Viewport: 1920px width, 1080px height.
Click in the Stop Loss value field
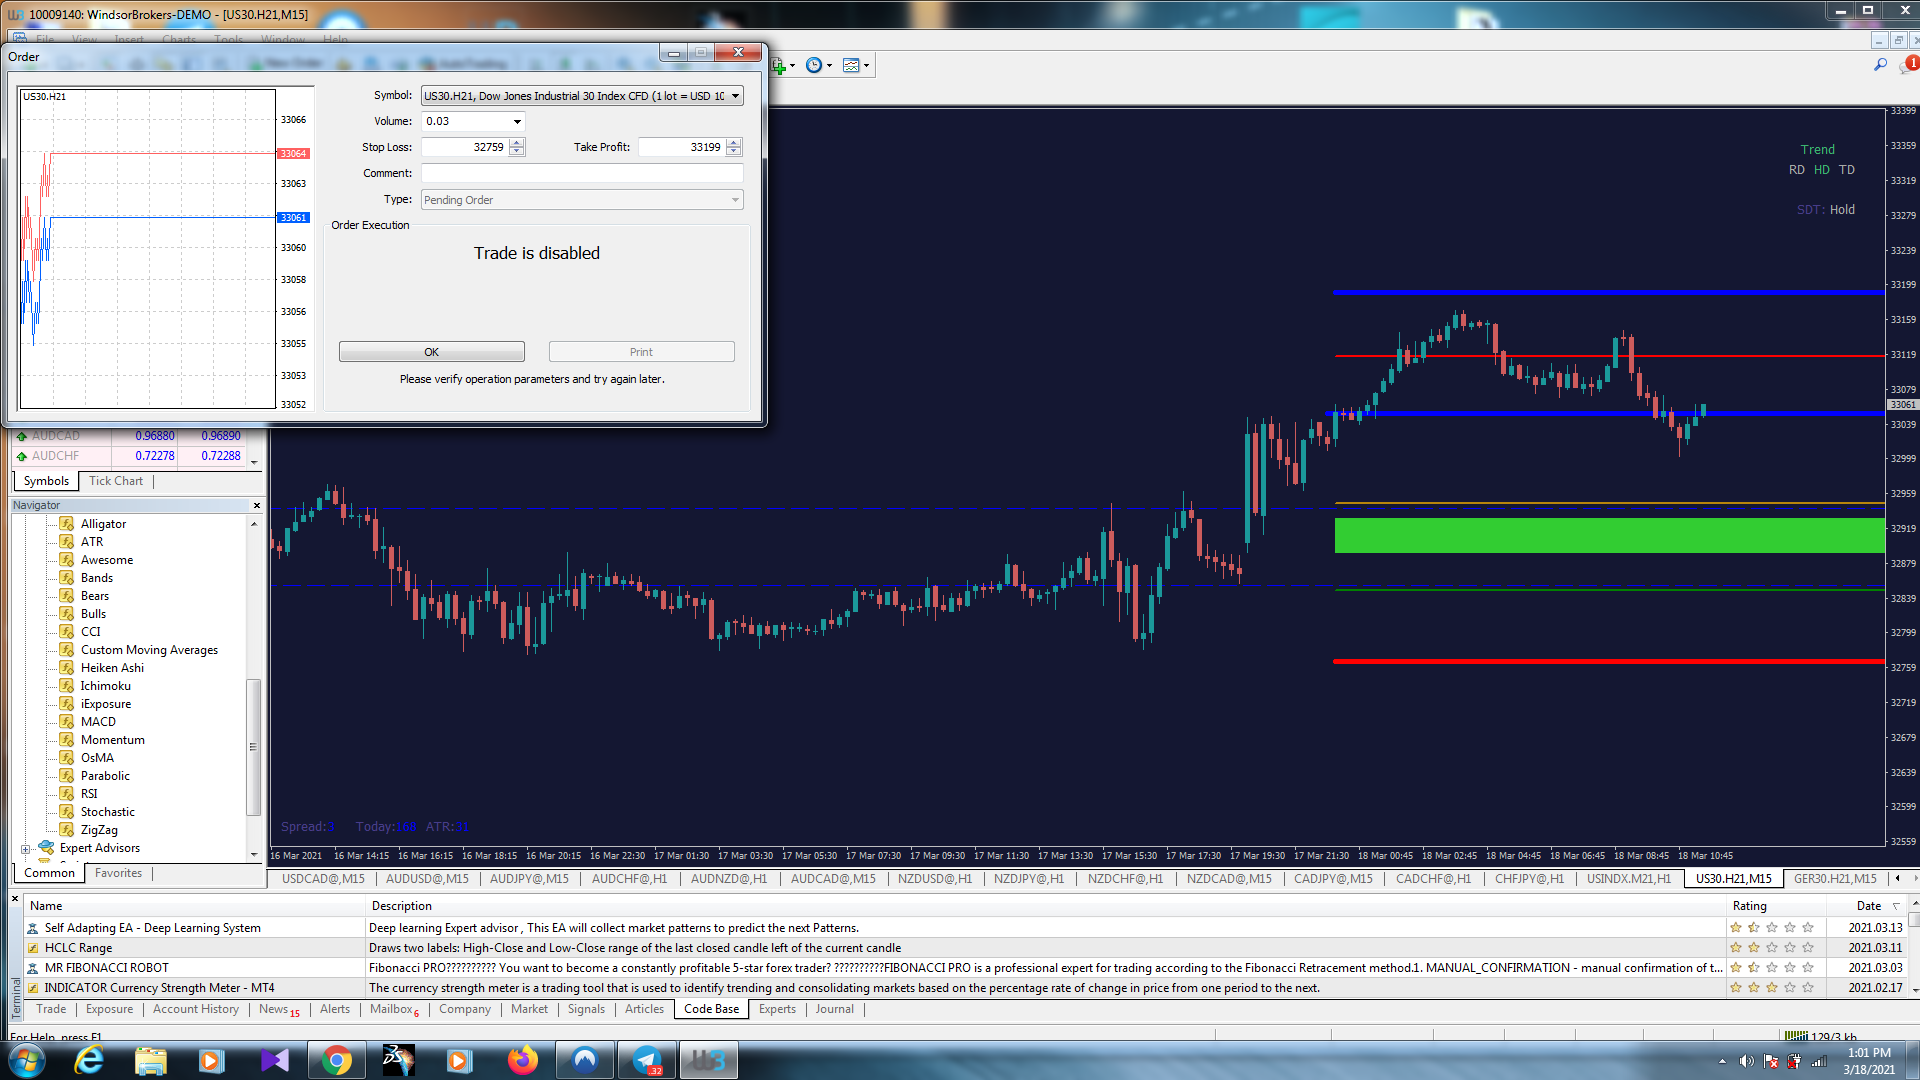pos(465,147)
